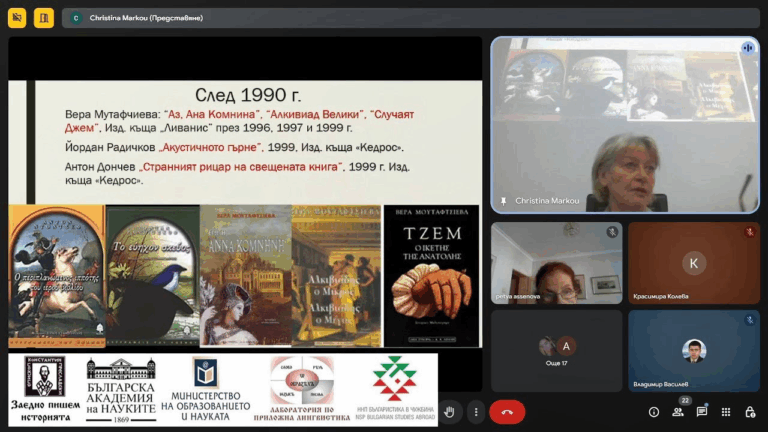The image size is (768, 432).
Task: Show the people list with 22 participants
Action: click(678, 411)
